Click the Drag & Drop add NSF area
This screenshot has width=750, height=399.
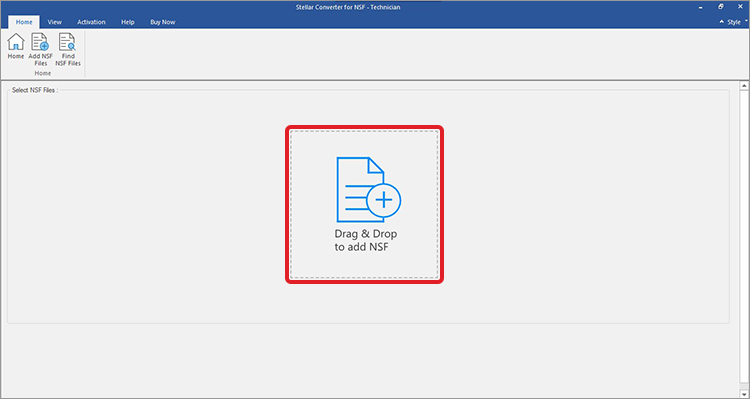click(364, 204)
